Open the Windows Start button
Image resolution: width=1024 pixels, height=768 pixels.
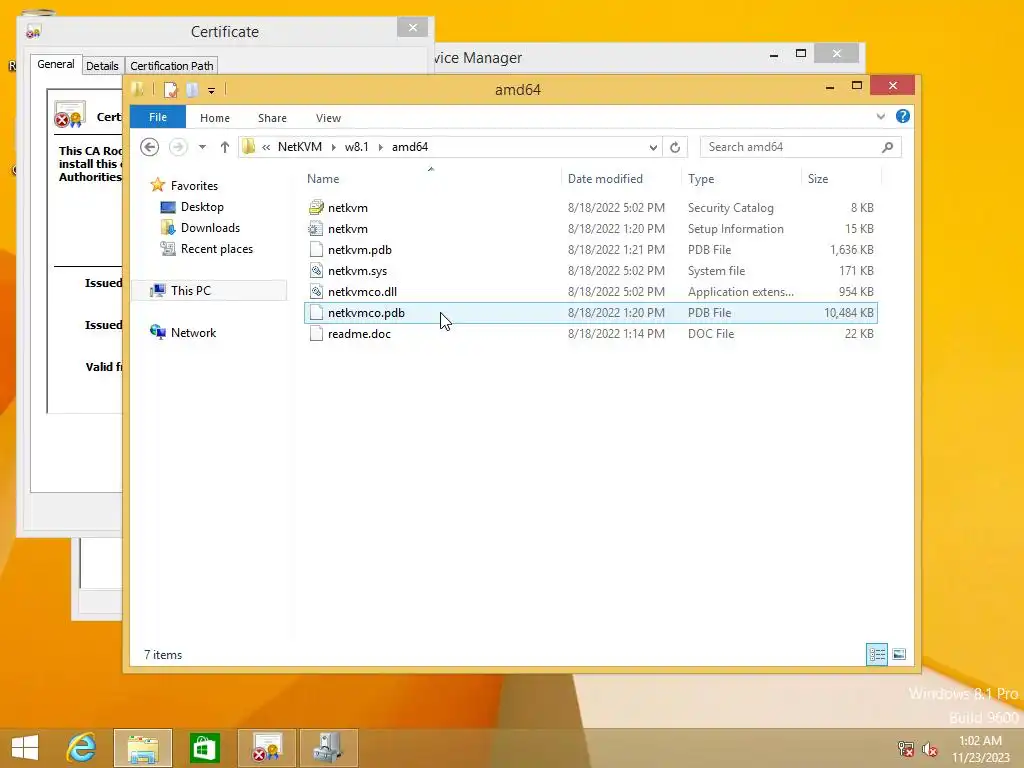[x=25, y=748]
